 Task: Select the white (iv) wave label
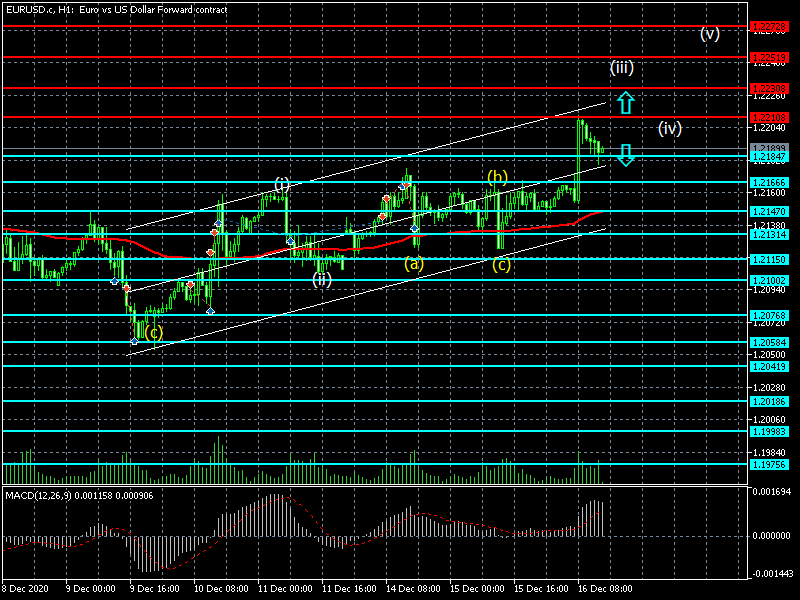669,127
